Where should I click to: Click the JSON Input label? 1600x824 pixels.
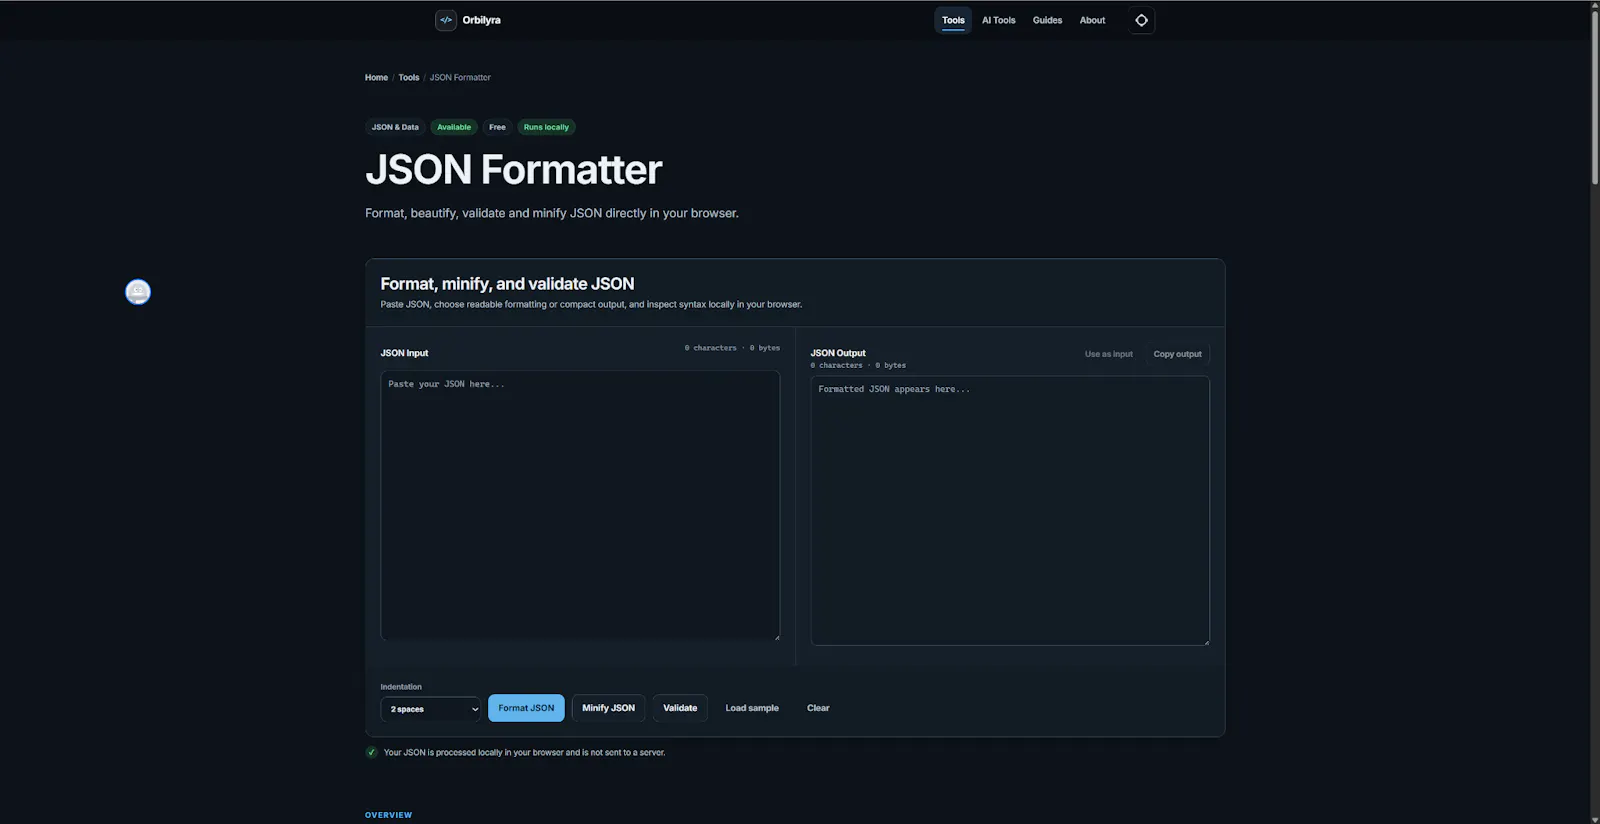pos(404,353)
